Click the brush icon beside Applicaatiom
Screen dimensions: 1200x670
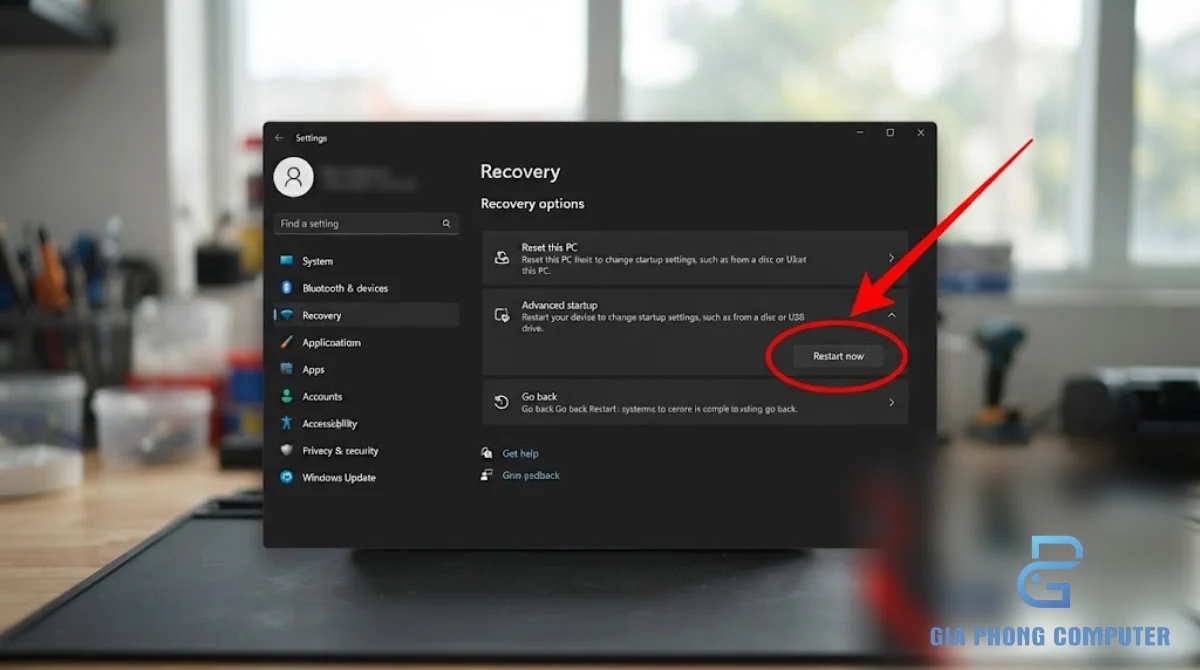pos(287,342)
